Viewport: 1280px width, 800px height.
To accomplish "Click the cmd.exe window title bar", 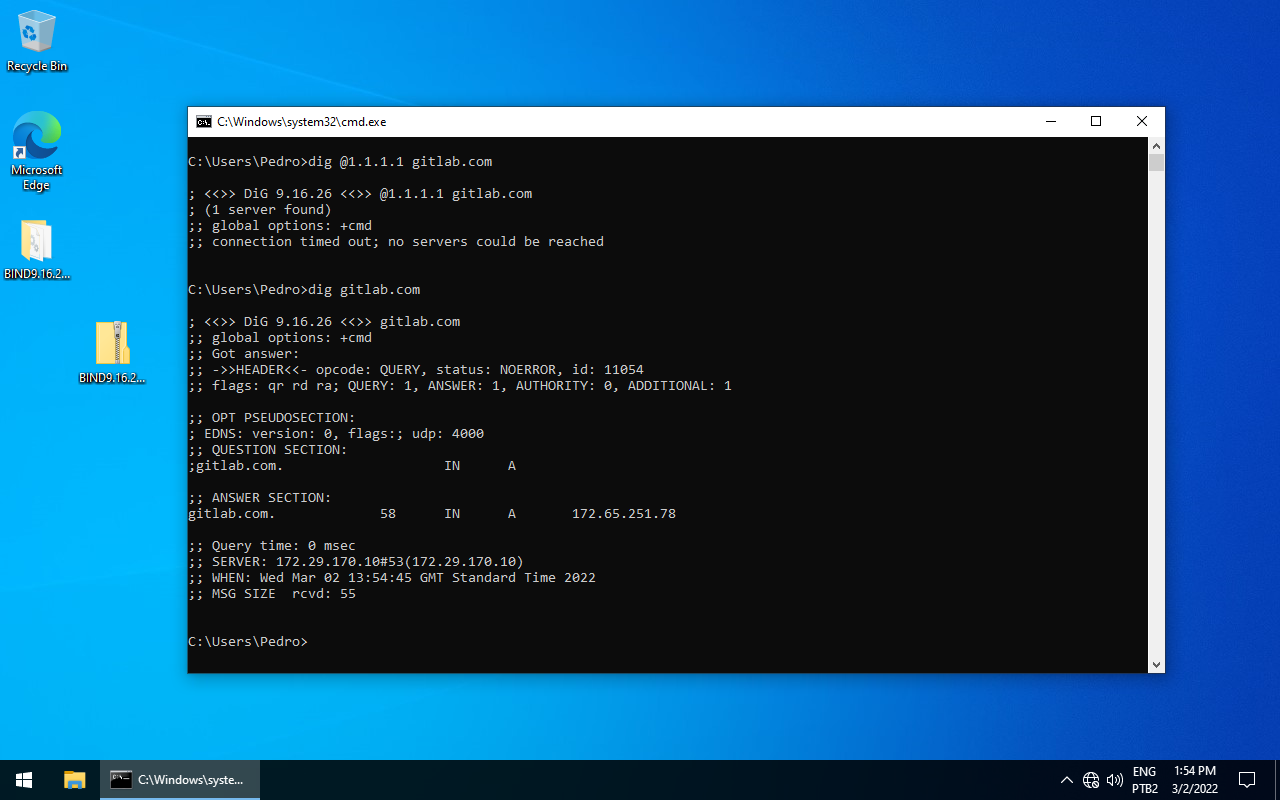I will (x=600, y=122).
